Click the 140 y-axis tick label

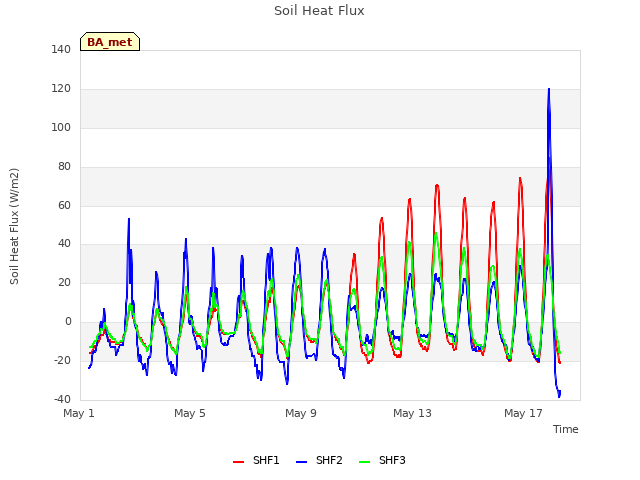tap(61, 50)
